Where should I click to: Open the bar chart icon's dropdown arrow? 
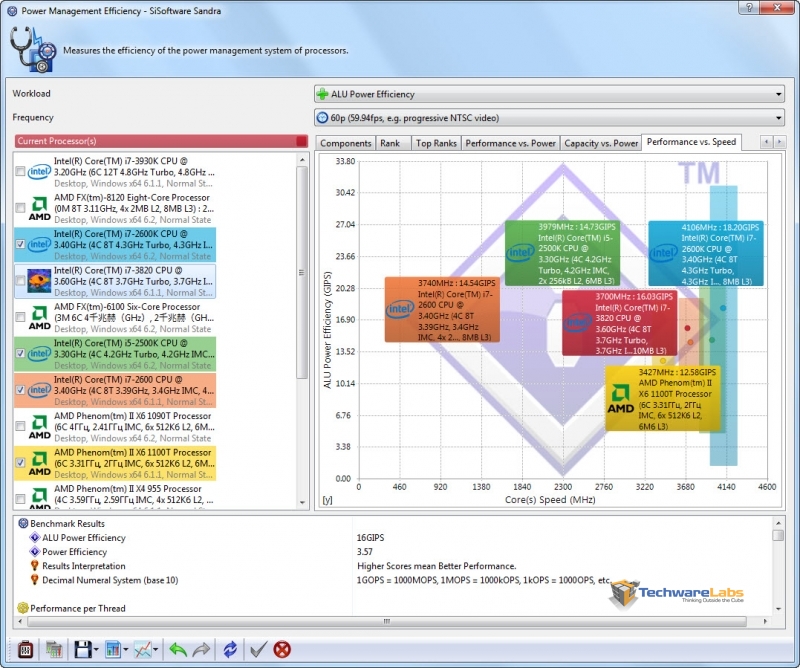126,650
